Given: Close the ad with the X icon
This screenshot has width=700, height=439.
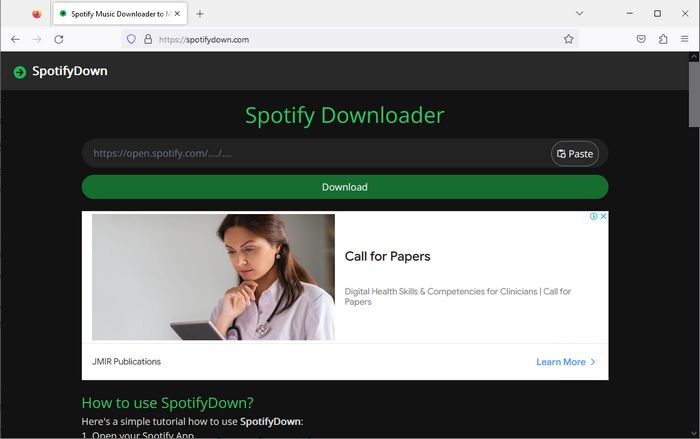Looking at the screenshot, I should click(x=603, y=216).
